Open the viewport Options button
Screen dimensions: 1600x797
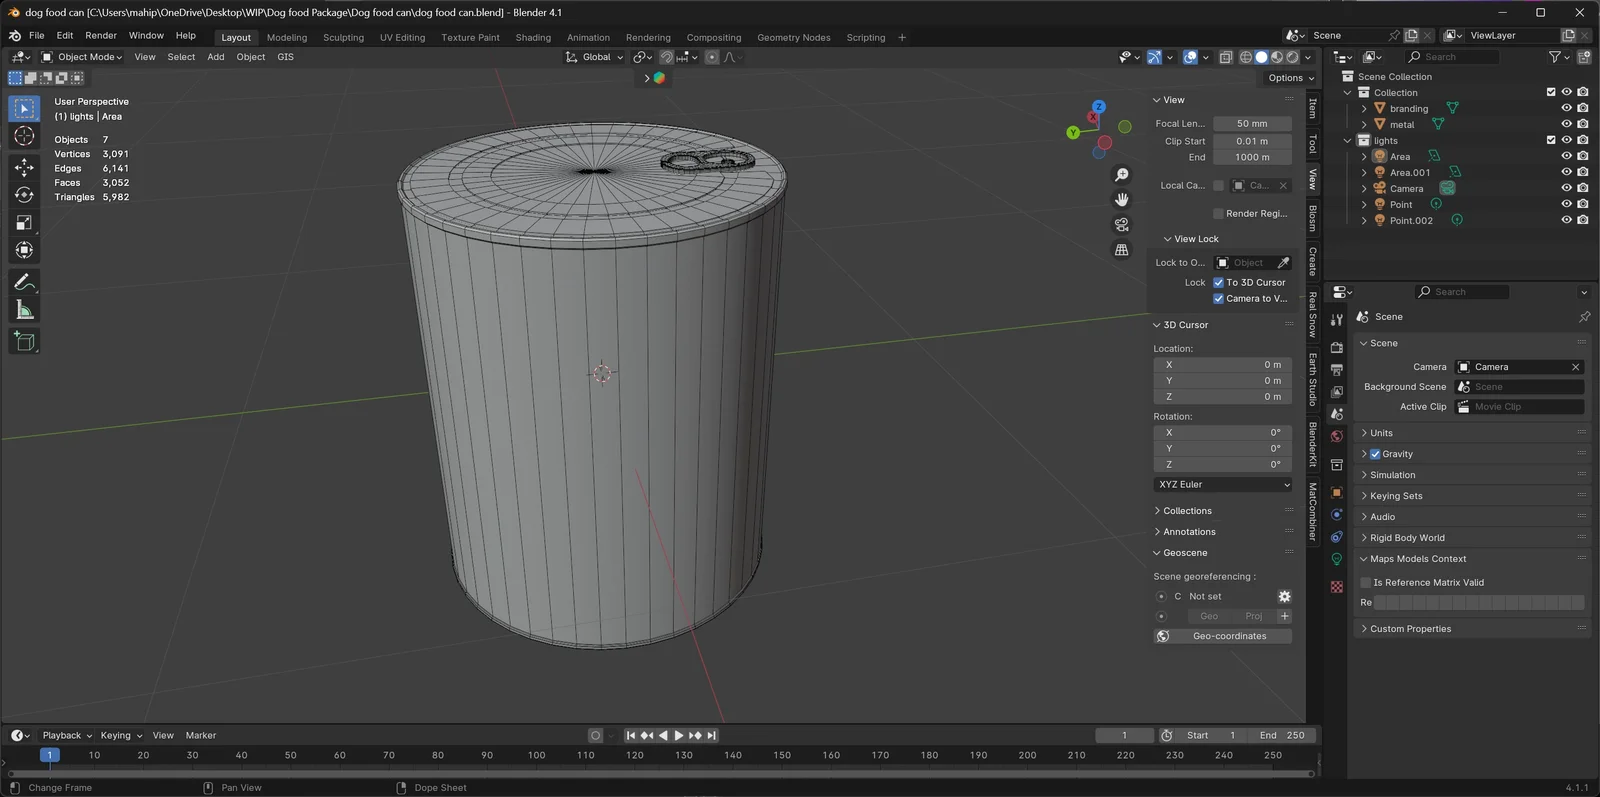(1290, 78)
